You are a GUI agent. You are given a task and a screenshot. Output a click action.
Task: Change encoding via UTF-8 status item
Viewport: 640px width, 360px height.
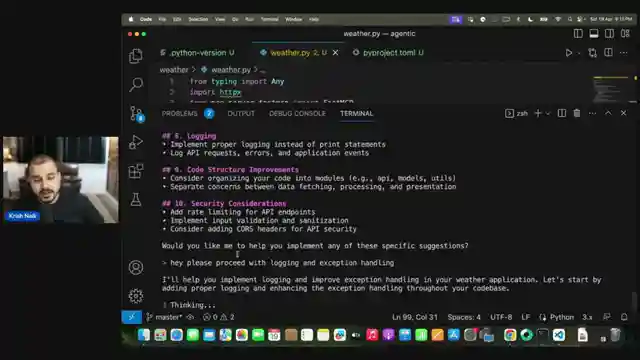click(501, 317)
